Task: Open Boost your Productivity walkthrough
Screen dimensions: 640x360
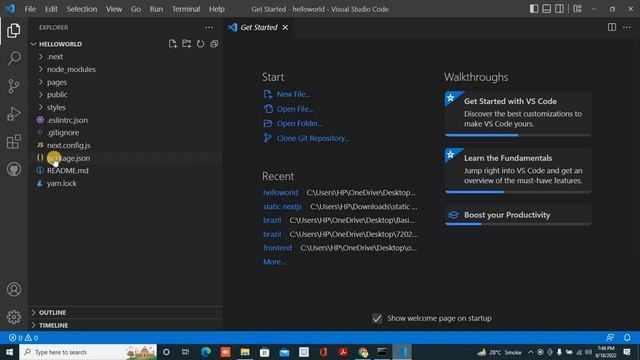Action: pyautogui.click(x=518, y=215)
